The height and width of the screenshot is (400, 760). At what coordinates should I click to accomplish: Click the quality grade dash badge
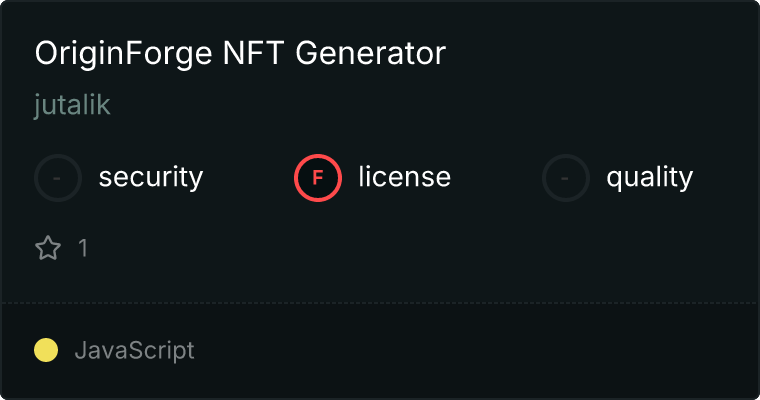click(566, 178)
